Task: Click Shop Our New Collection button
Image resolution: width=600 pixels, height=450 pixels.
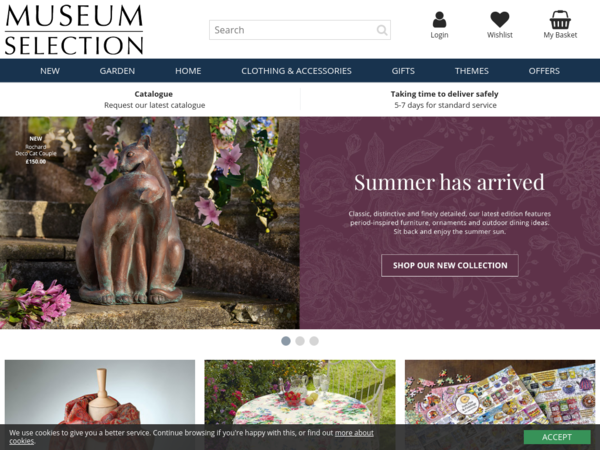Action: click(450, 265)
